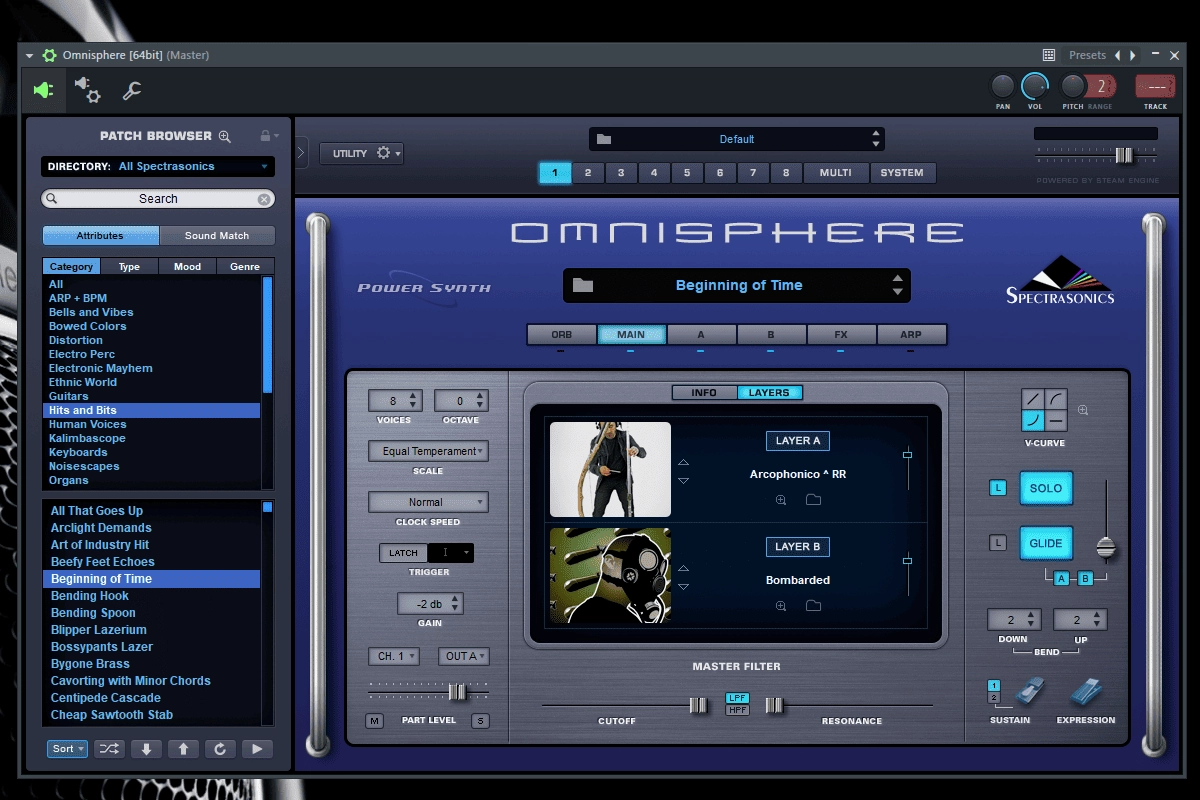Open the INFO tab

click(704, 393)
